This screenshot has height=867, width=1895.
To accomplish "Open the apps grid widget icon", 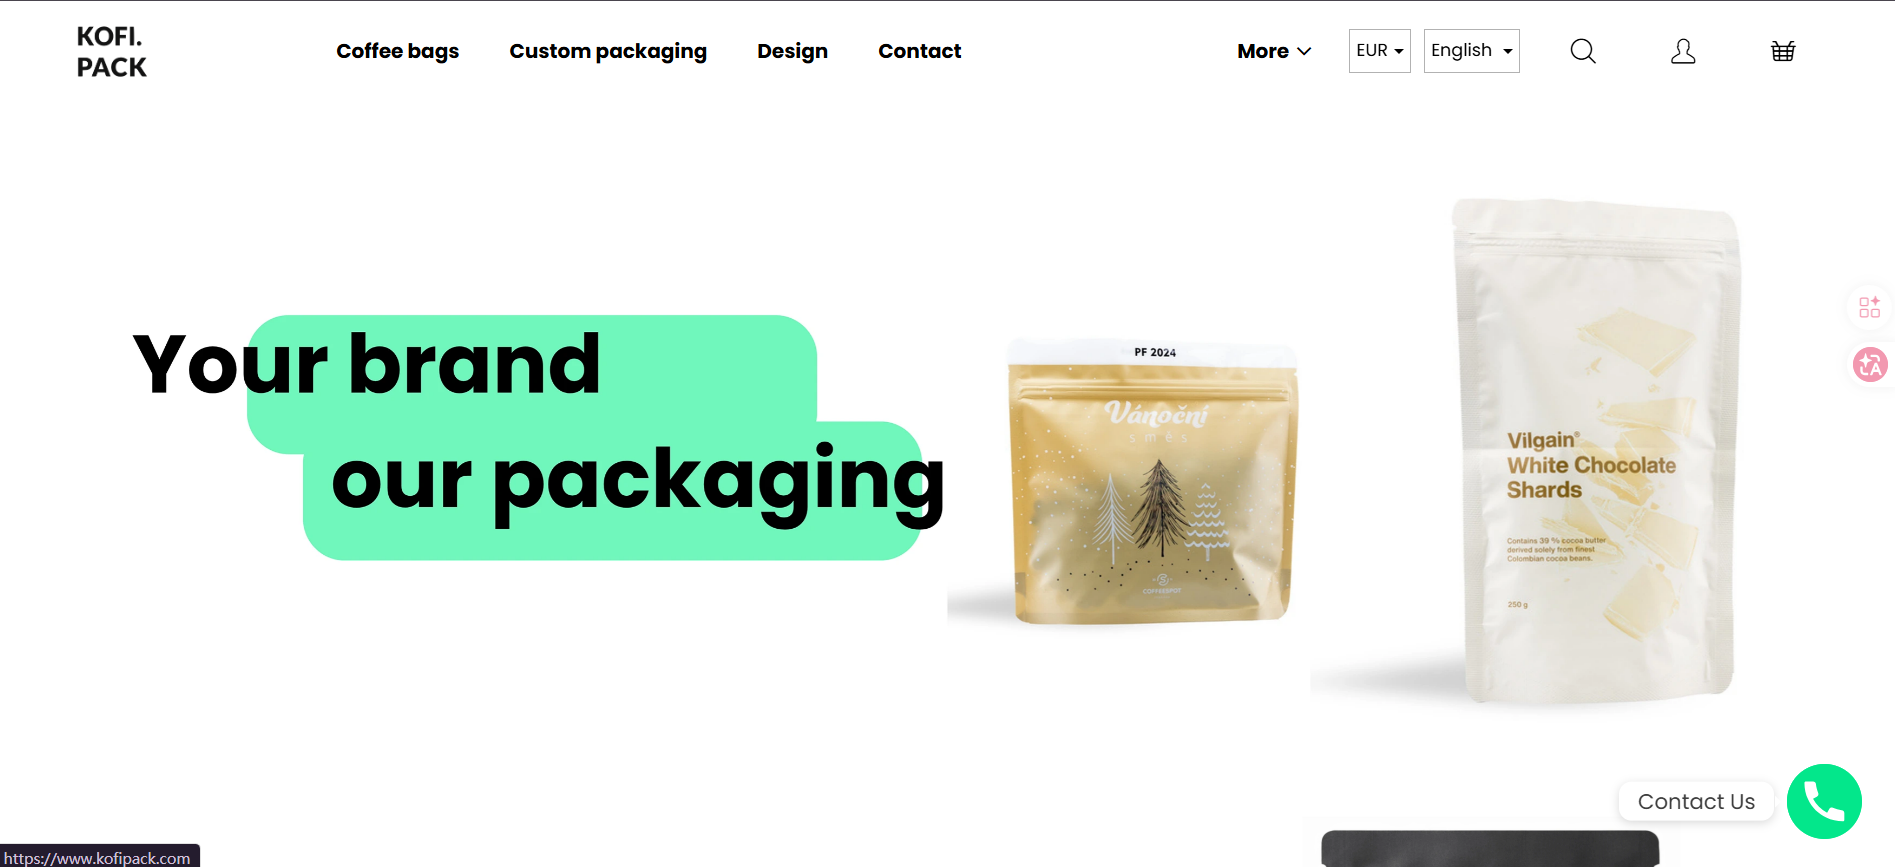I will (1869, 307).
